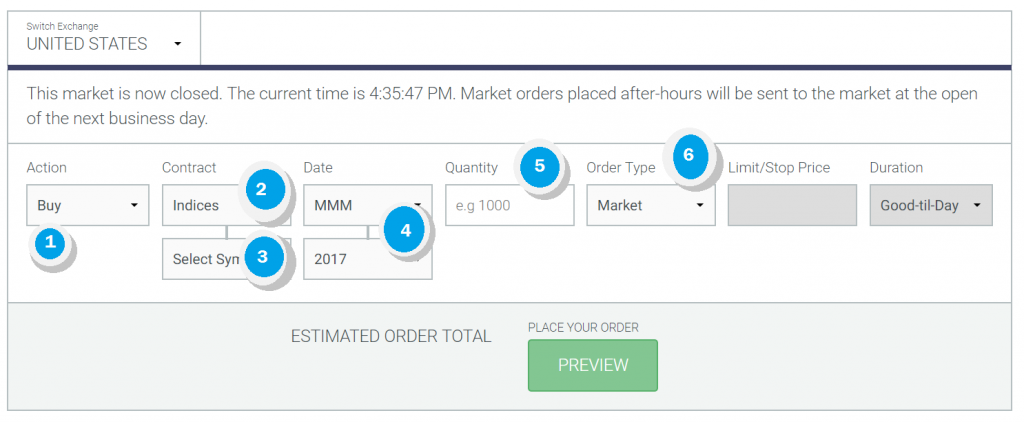This screenshot has height=422, width=1024.
Task: Open the year dropdown showing 2017
Action: [x=368, y=259]
